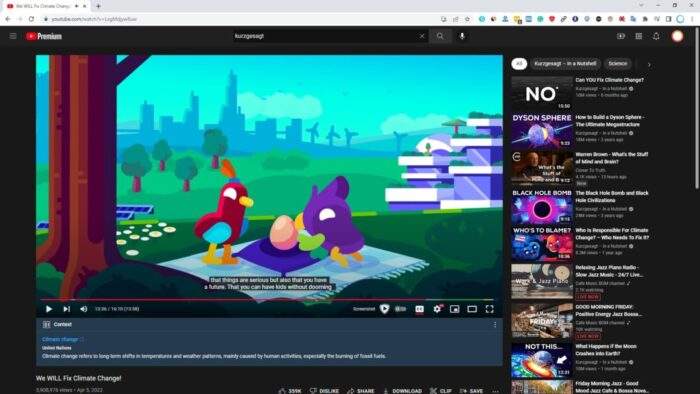This screenshot has width=700, height=394.
Task: Search with voice microphone icon
Action: click(x=462, y=36)
